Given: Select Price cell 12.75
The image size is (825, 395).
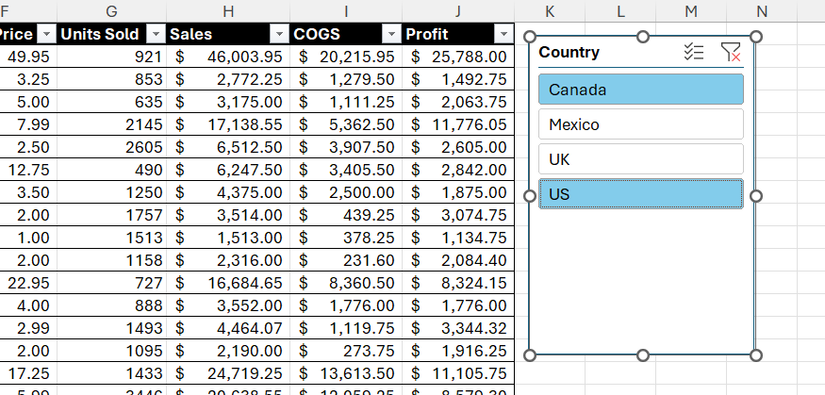Looking at the screenshot, I should pyautogui.click(x=28, y=170).
